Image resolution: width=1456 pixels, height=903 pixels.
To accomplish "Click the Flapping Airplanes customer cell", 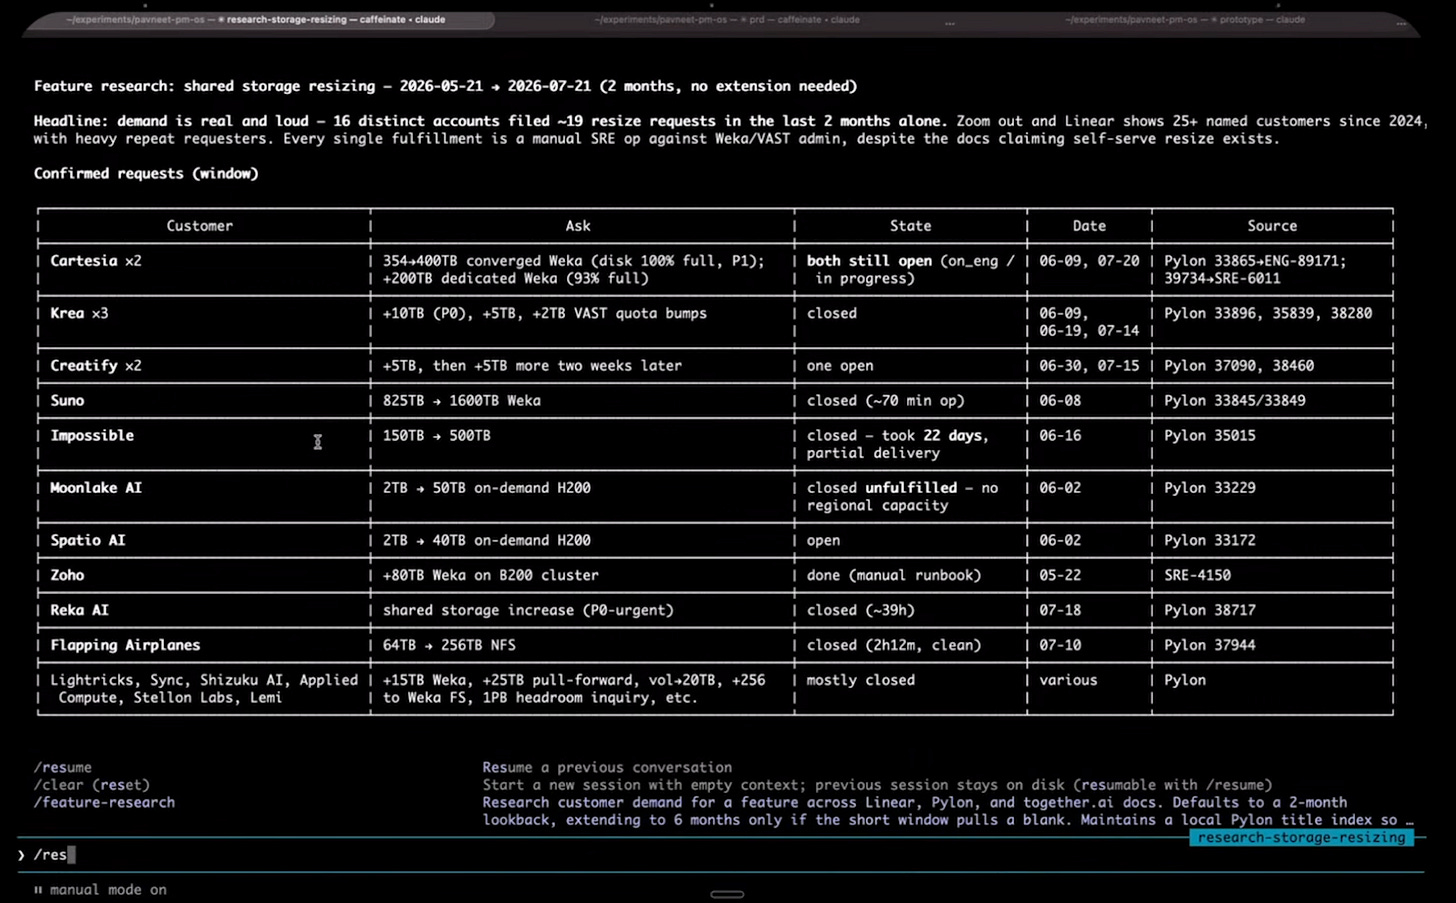I will click(125, 645).
